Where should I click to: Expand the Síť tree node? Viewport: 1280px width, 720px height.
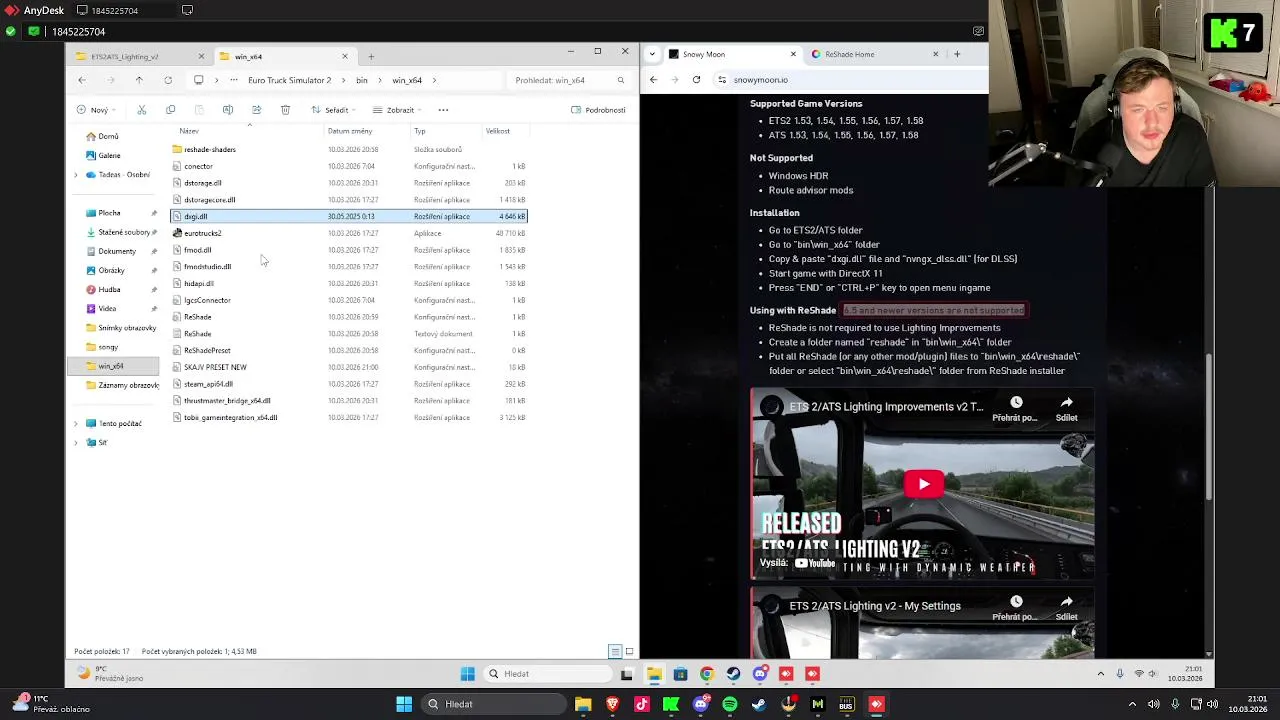(76, 442)
